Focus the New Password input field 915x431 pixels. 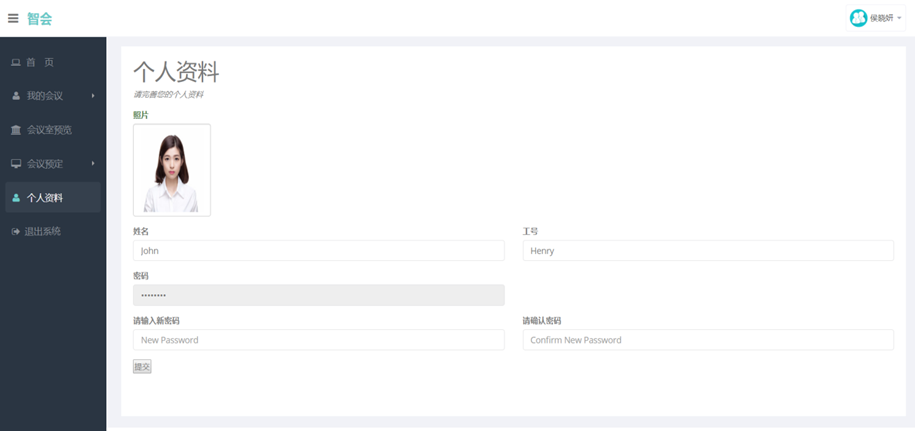[x=319, y=340]
